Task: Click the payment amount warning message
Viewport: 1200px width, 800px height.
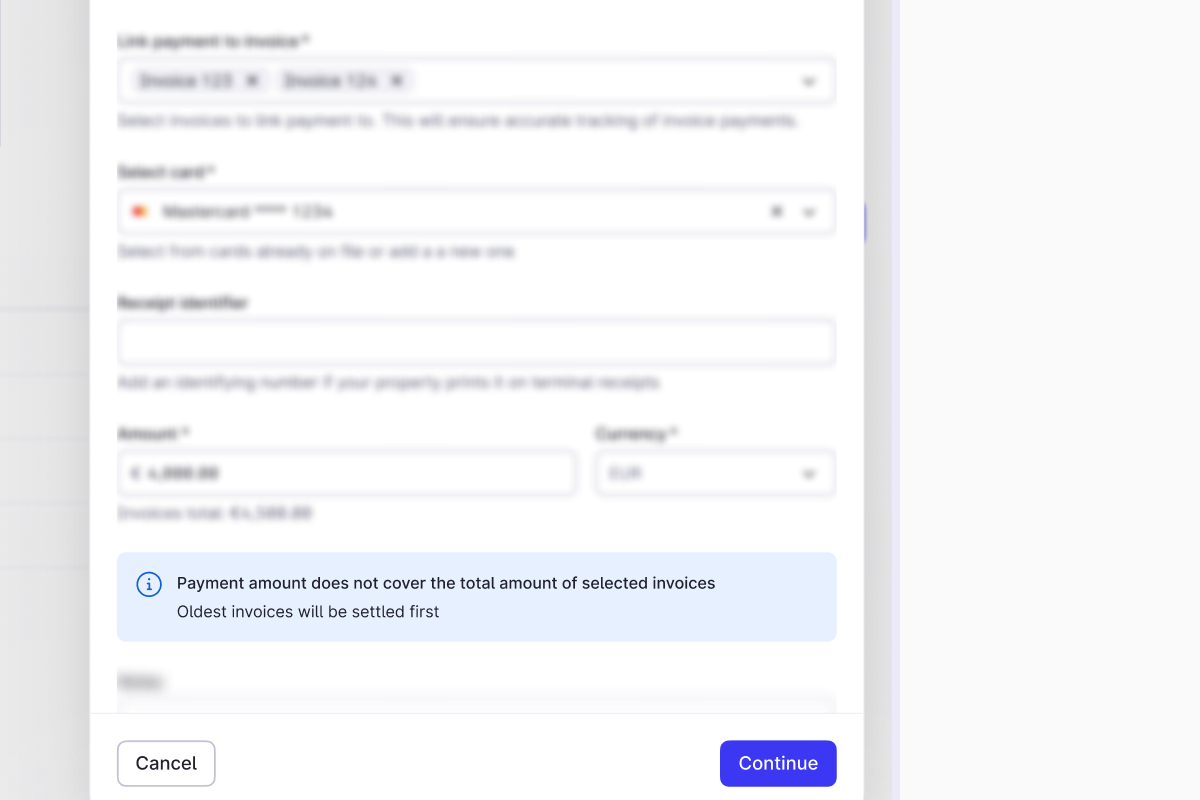Action: 446,583
